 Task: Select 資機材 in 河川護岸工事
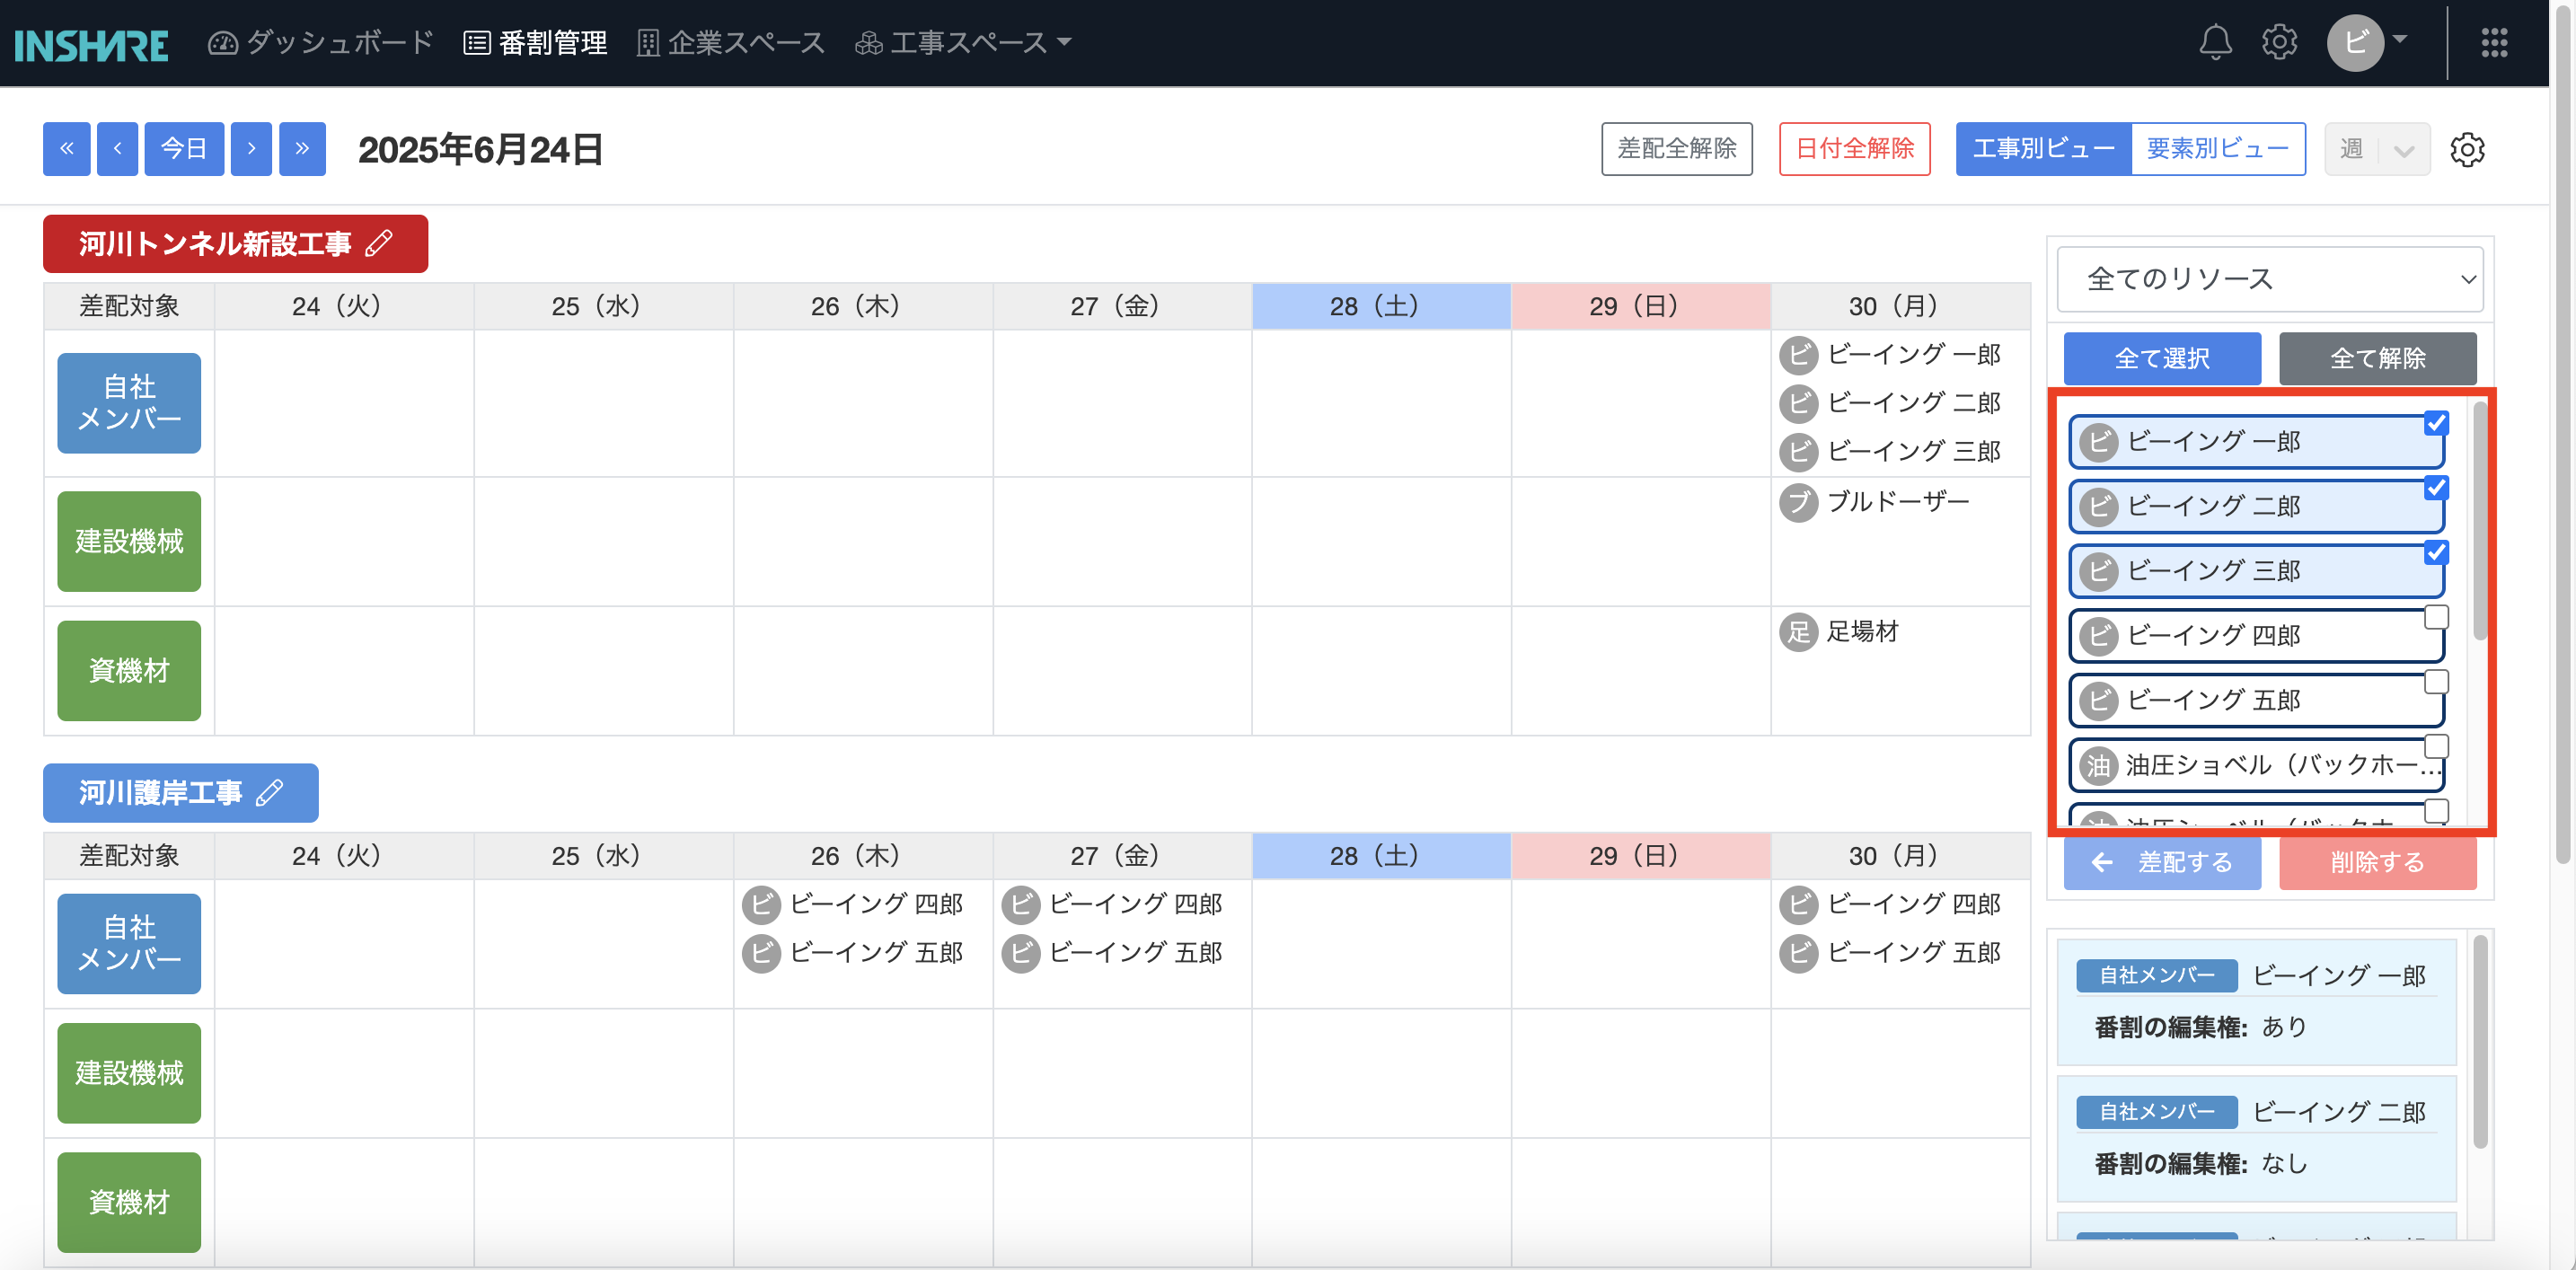(x=129, y=1202)
